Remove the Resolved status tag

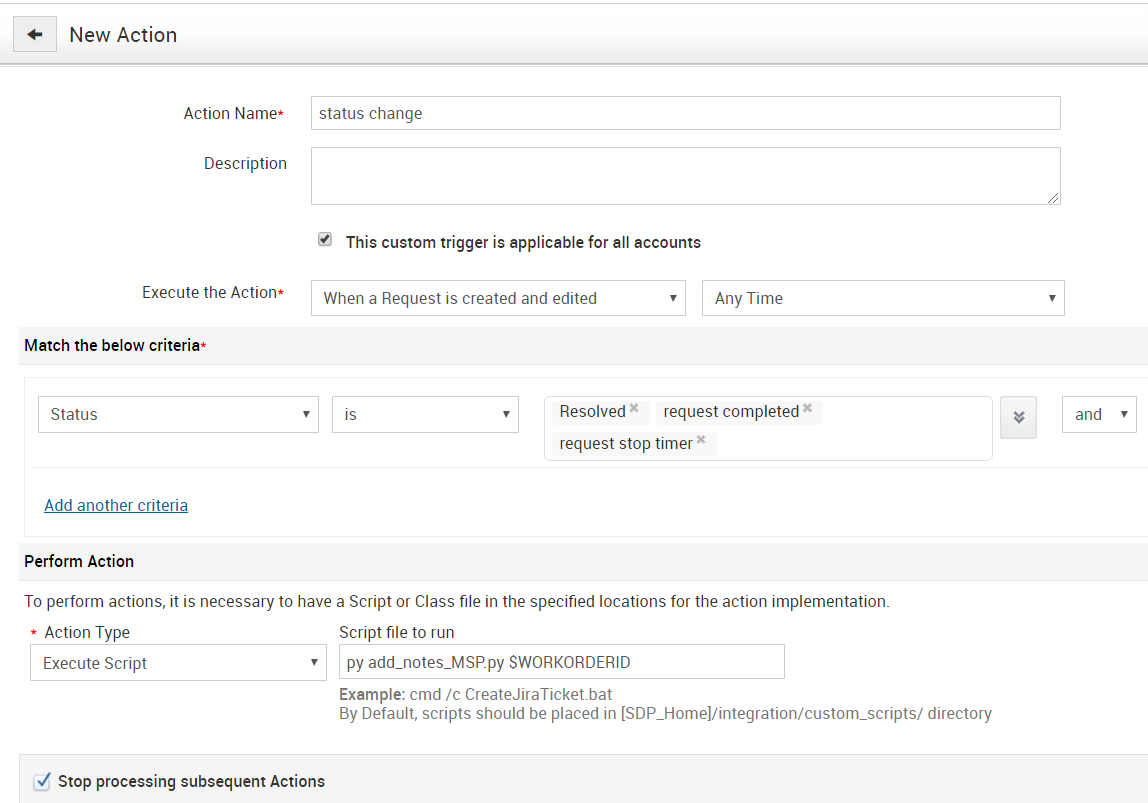pyautogui.click(x=634, y=409)
